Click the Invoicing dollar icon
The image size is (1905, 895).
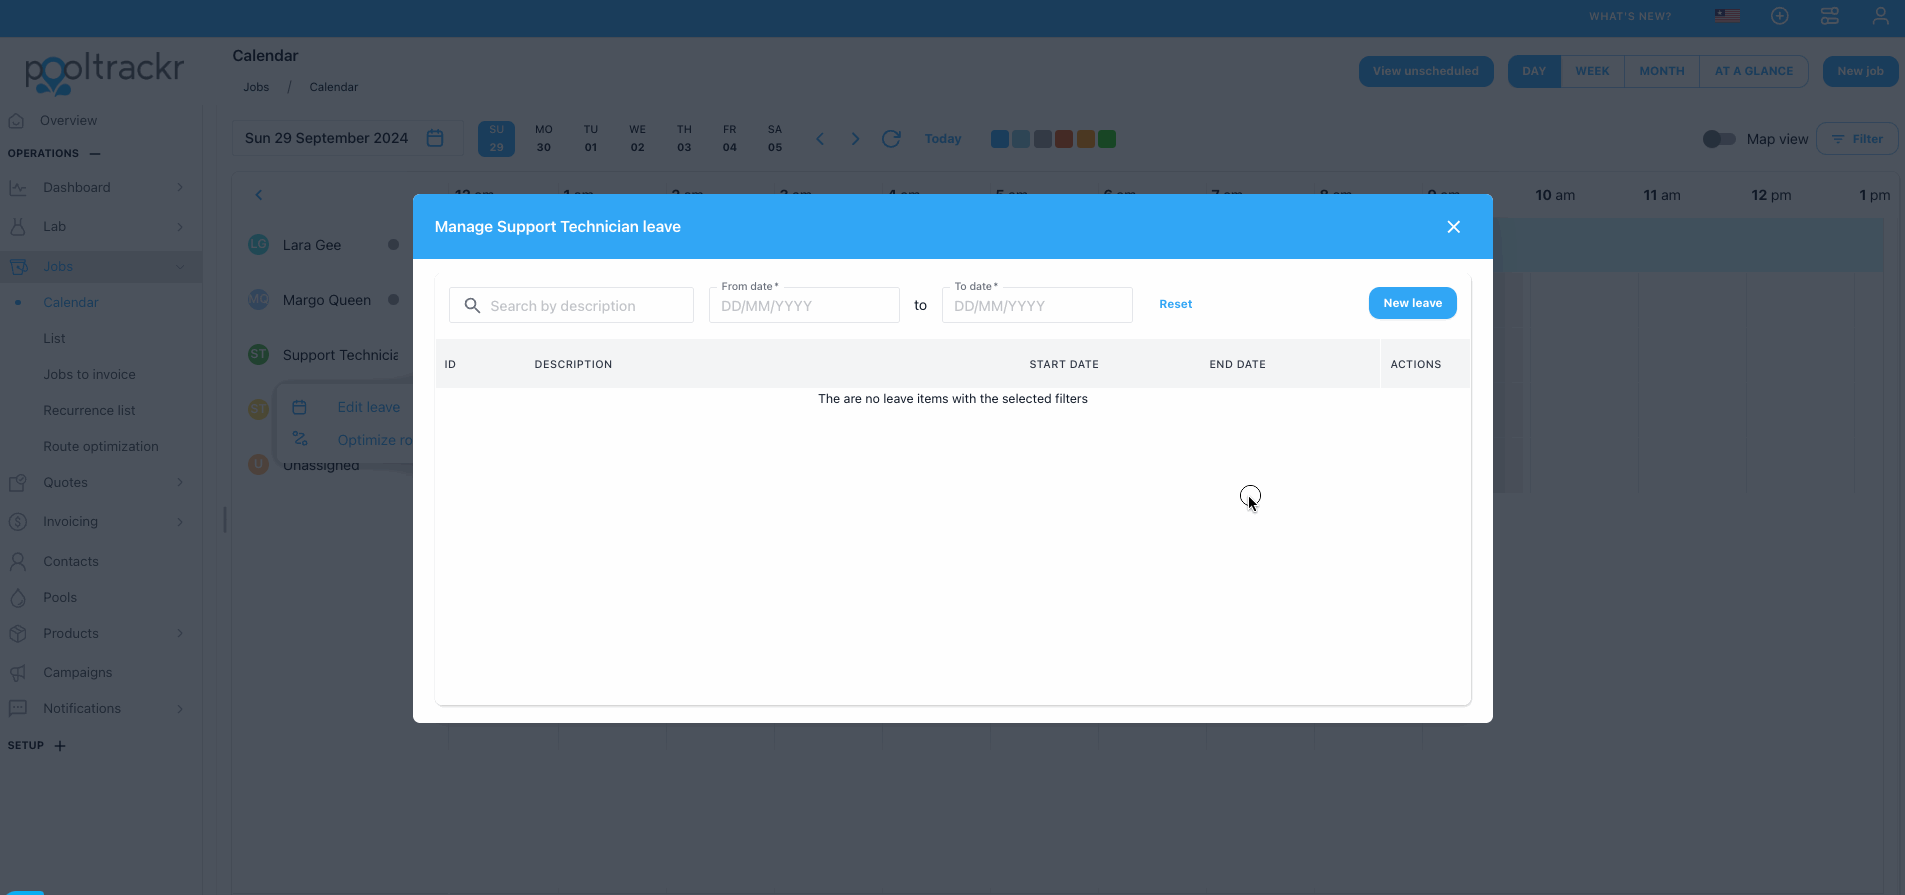point(18,521)
